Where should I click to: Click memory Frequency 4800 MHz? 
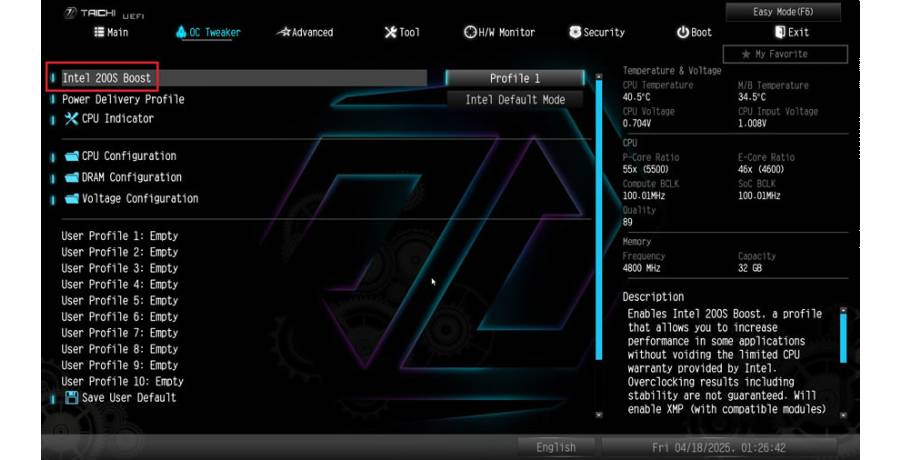(x=642, y=268)
